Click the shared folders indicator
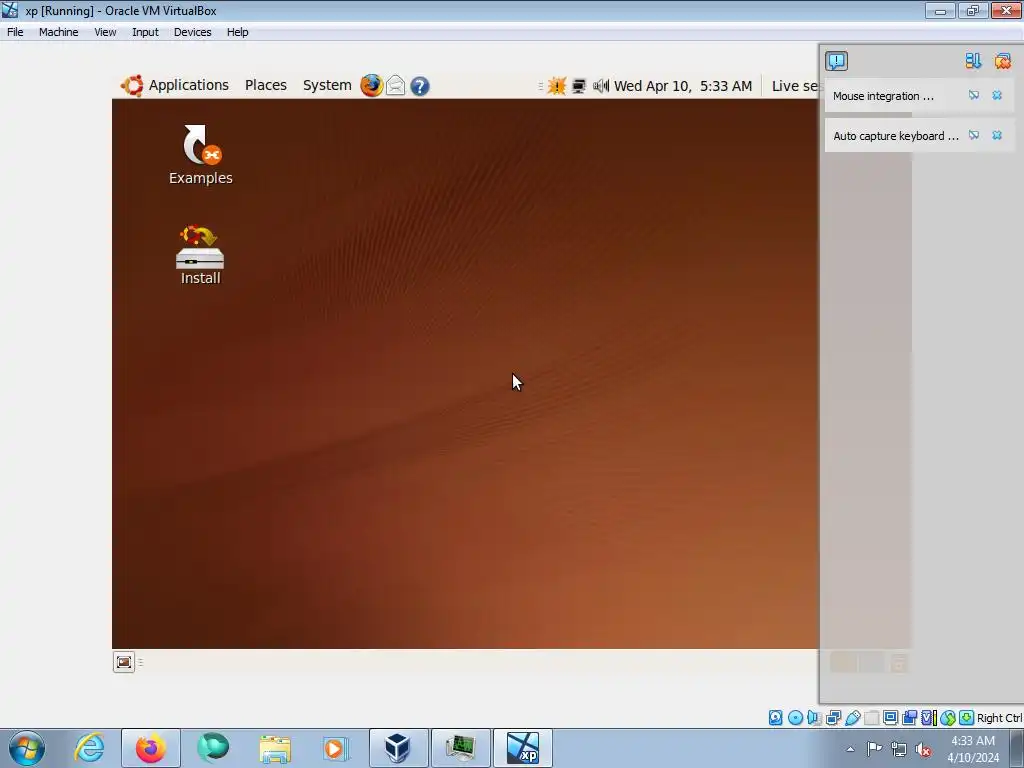The width and height of the screenshot is (1024, 768). 871,718
